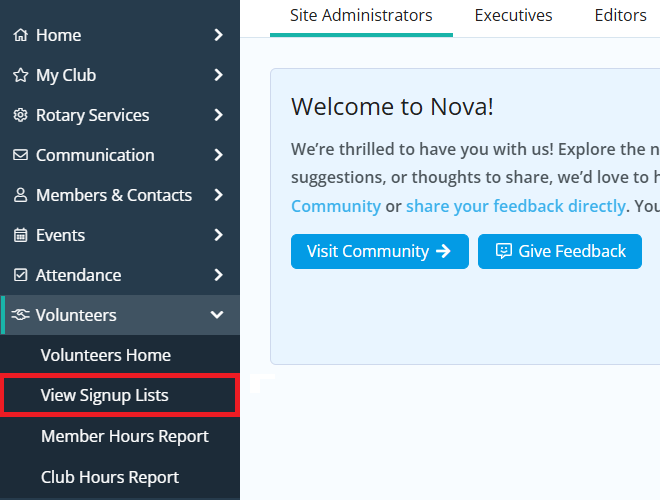Image resolution: width=660 pixels, height=500 pixels.
Task: Open Member Hours Report
Action: [120, 436]
